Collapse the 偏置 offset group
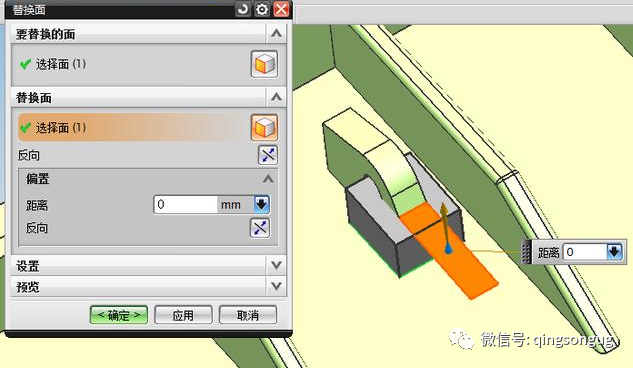 click(268, 179)
